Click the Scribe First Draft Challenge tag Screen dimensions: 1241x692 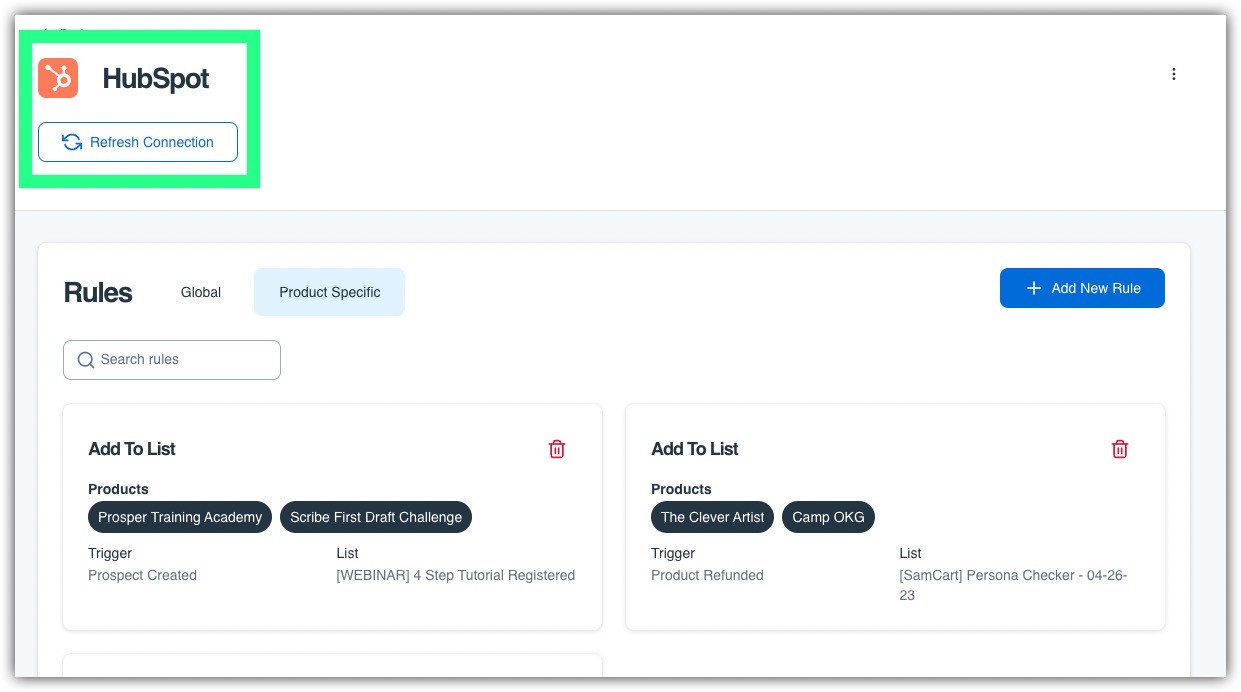(376, 517)
